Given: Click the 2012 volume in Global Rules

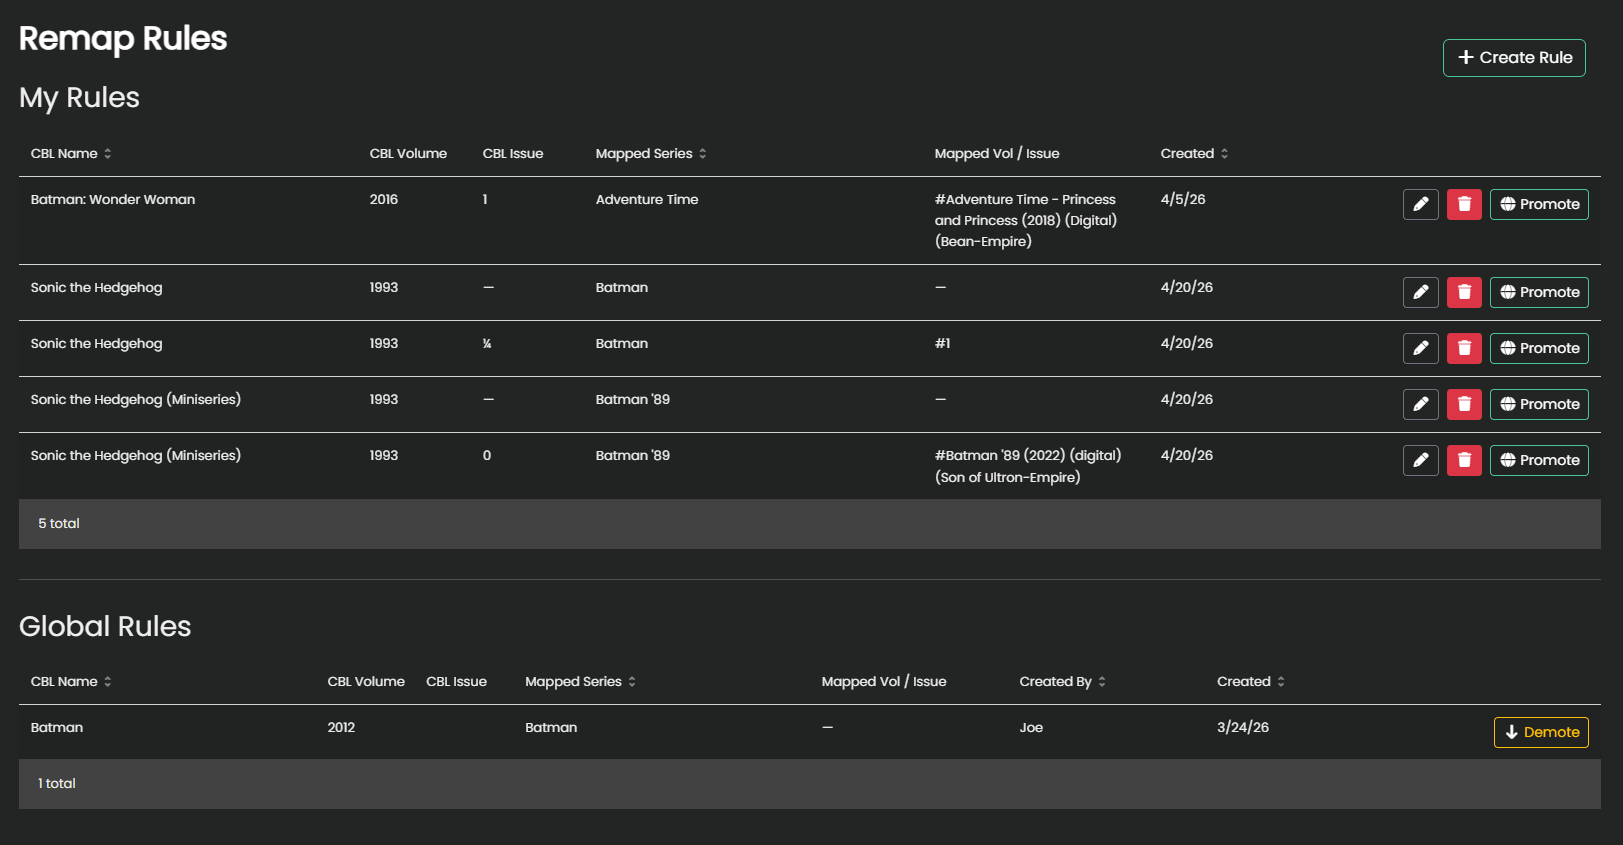Looking at the screenshot, I should [x=341, y=727].
